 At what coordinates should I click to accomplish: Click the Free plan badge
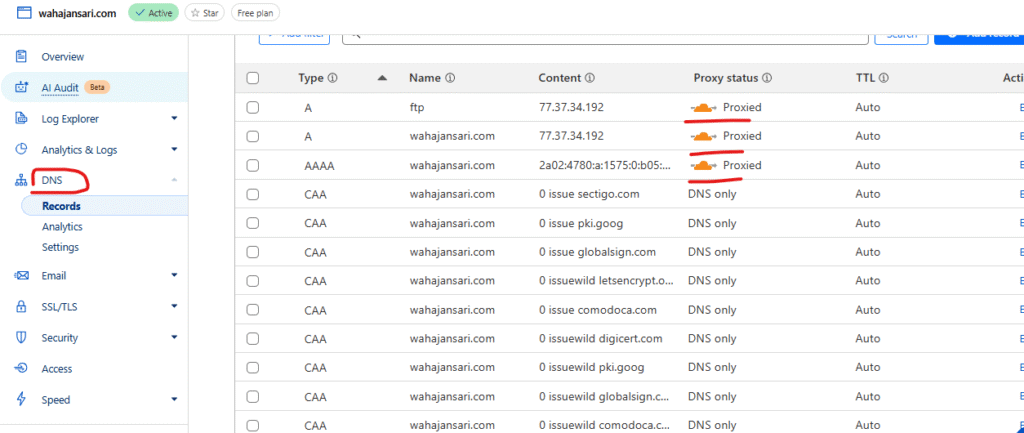tap(255, 12)
